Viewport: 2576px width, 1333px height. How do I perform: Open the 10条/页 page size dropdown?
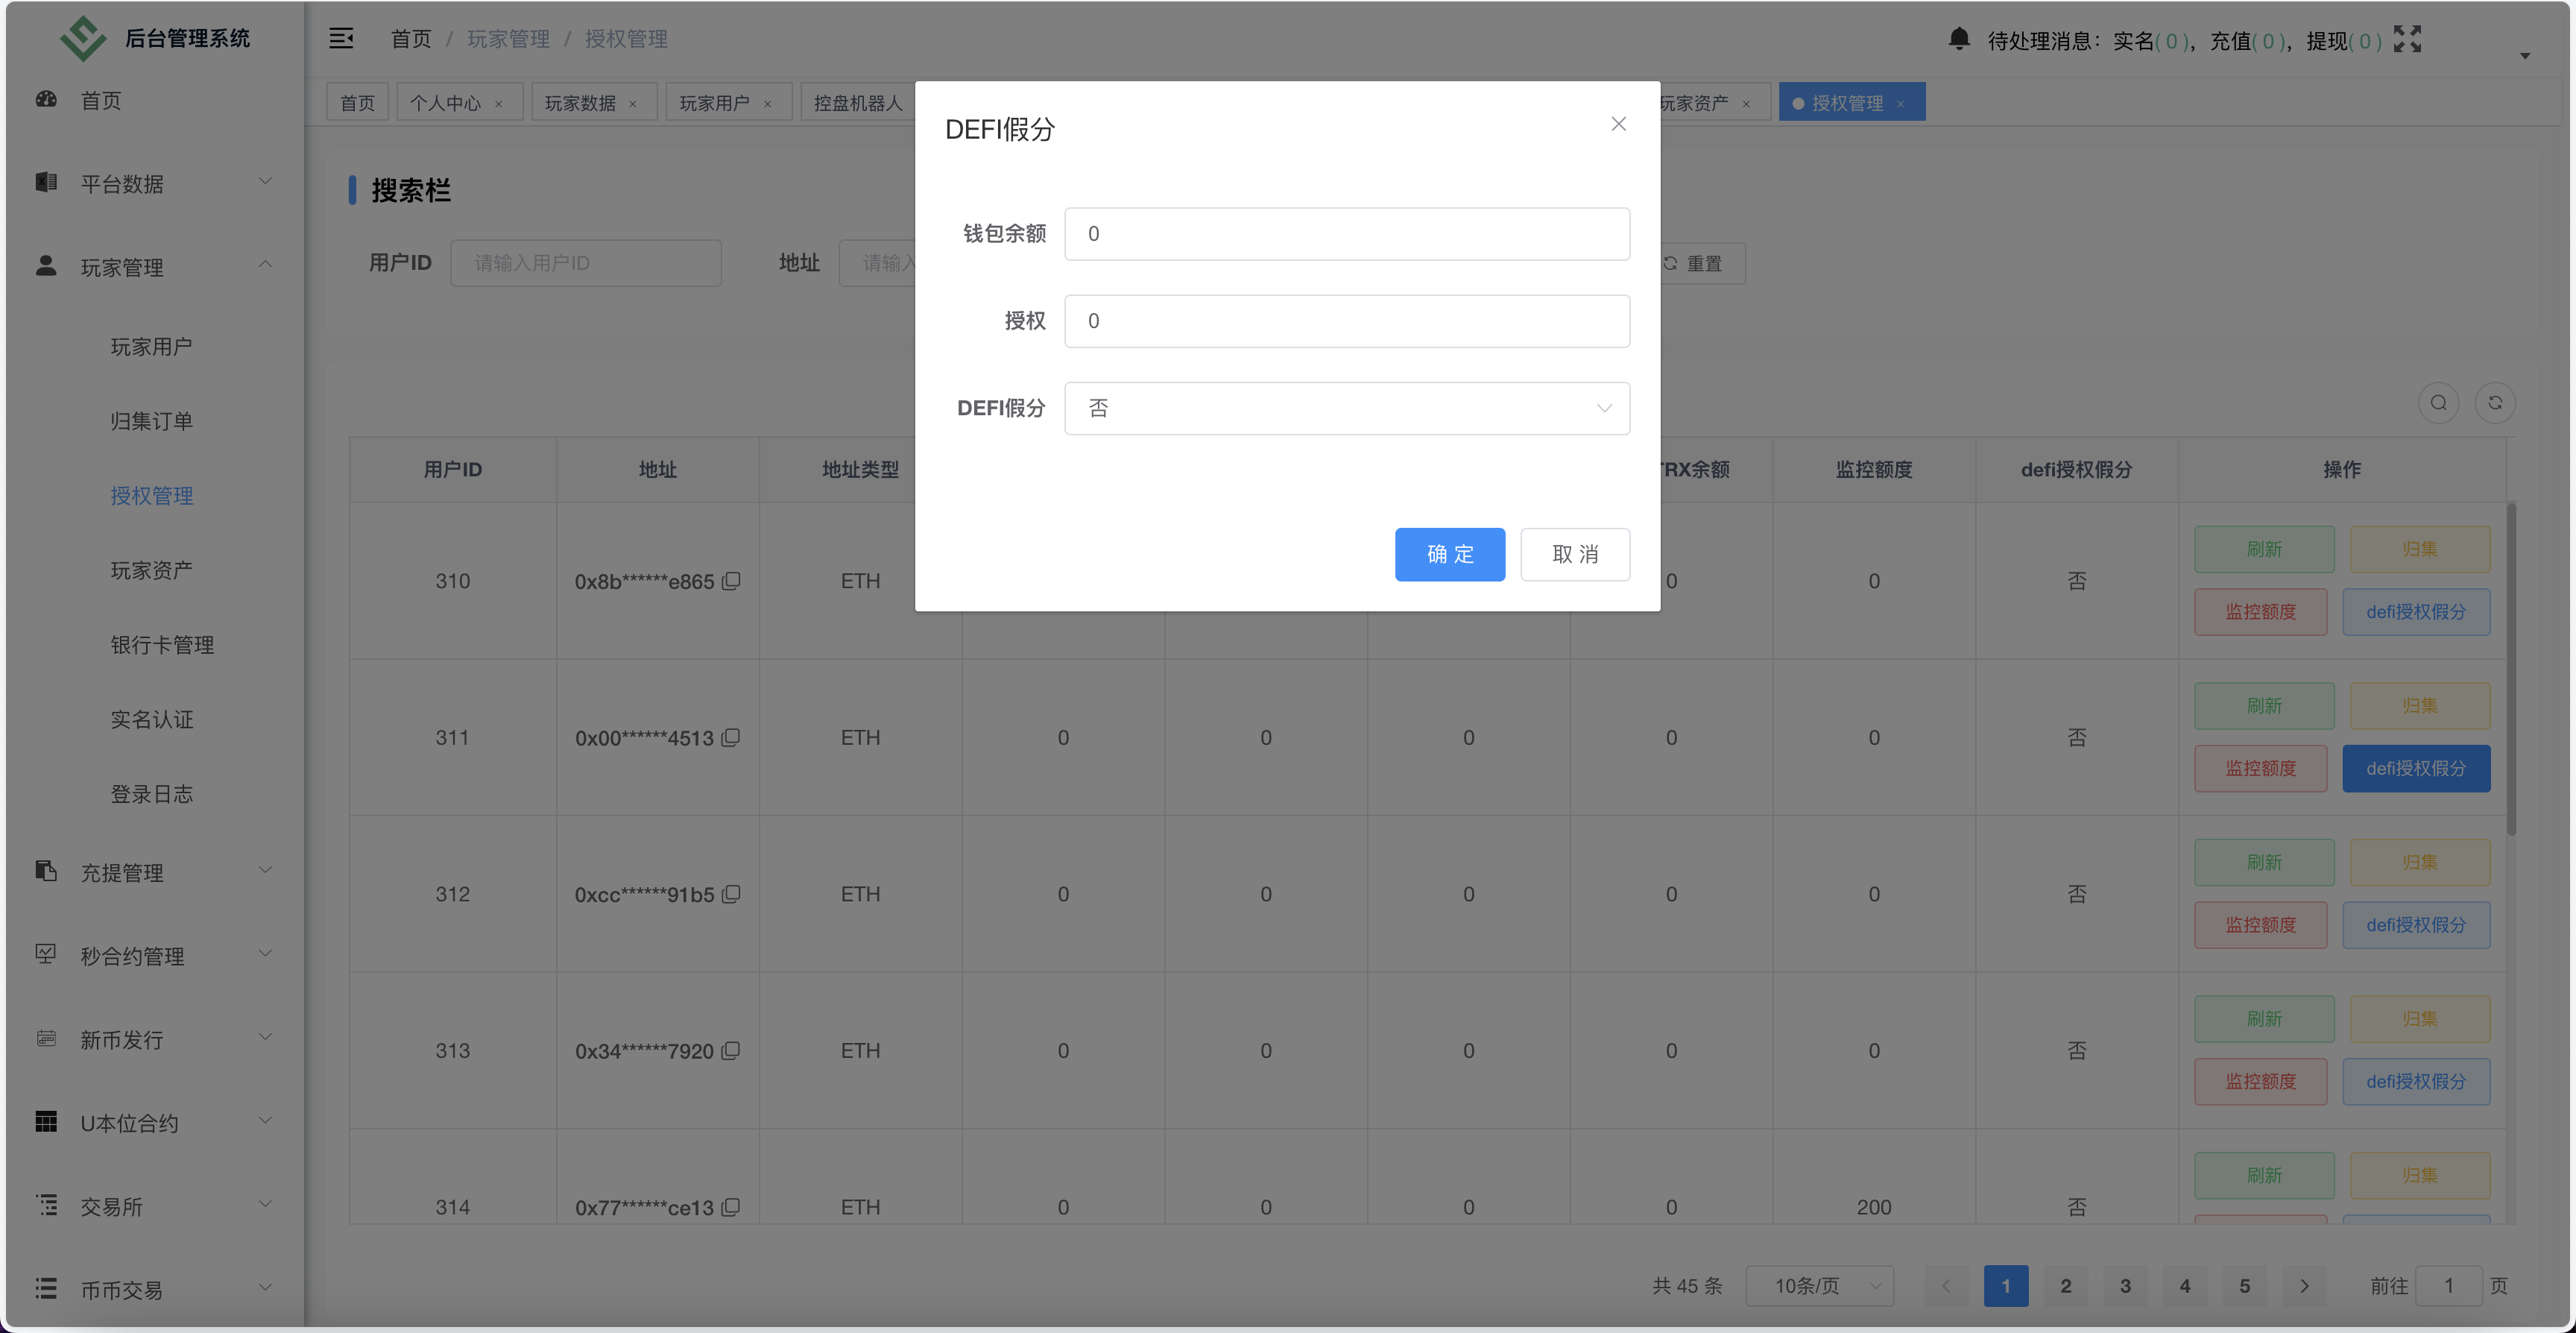(1819, 1286)
